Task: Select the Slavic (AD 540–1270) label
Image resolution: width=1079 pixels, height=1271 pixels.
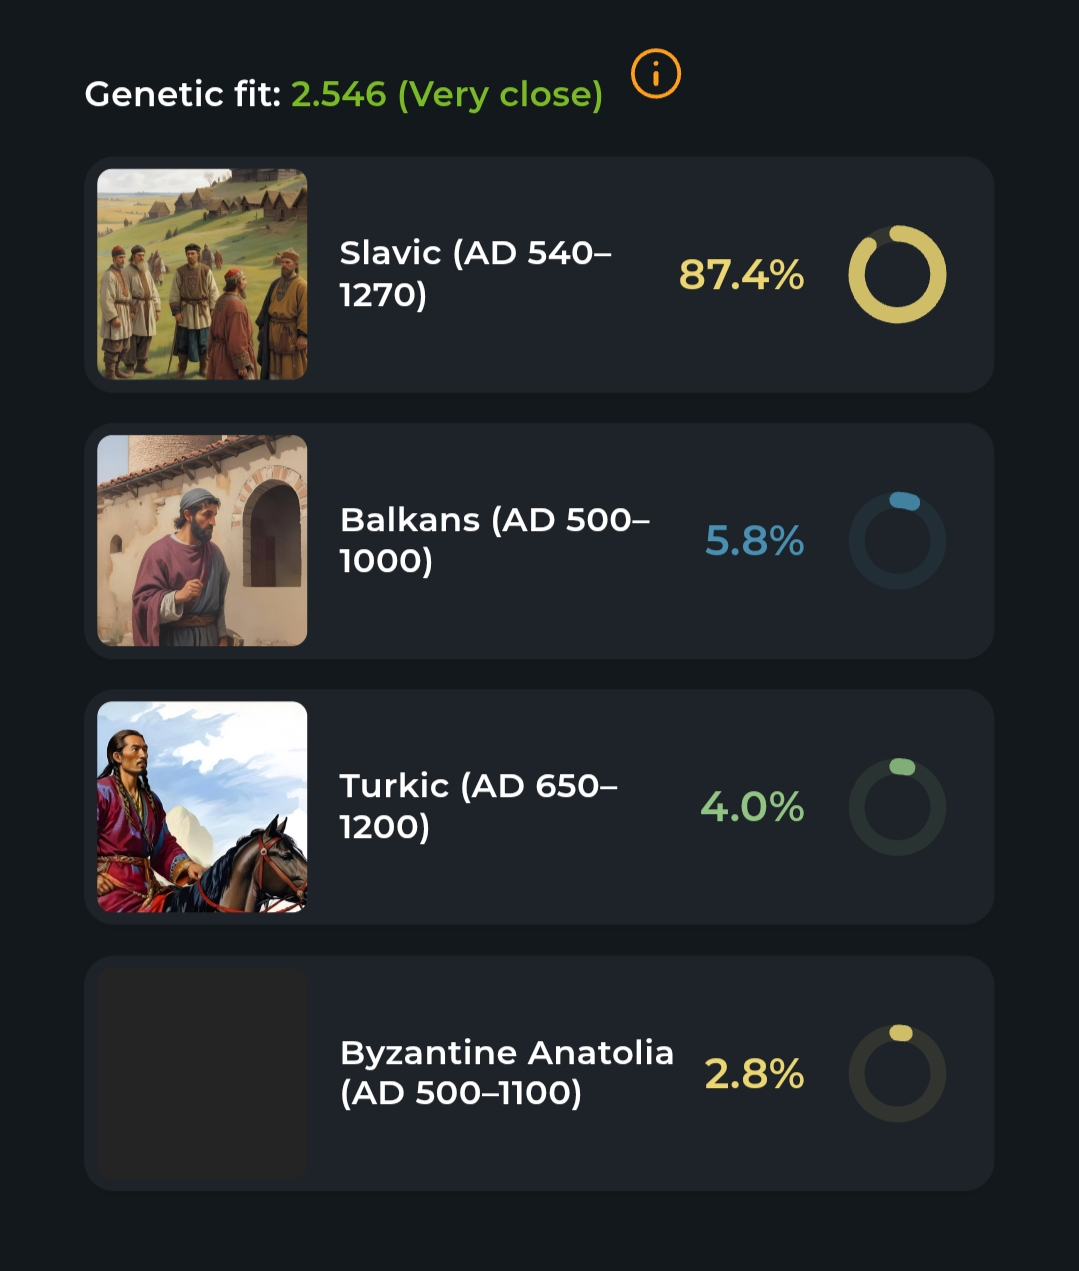Action: (x=475, y=274)
